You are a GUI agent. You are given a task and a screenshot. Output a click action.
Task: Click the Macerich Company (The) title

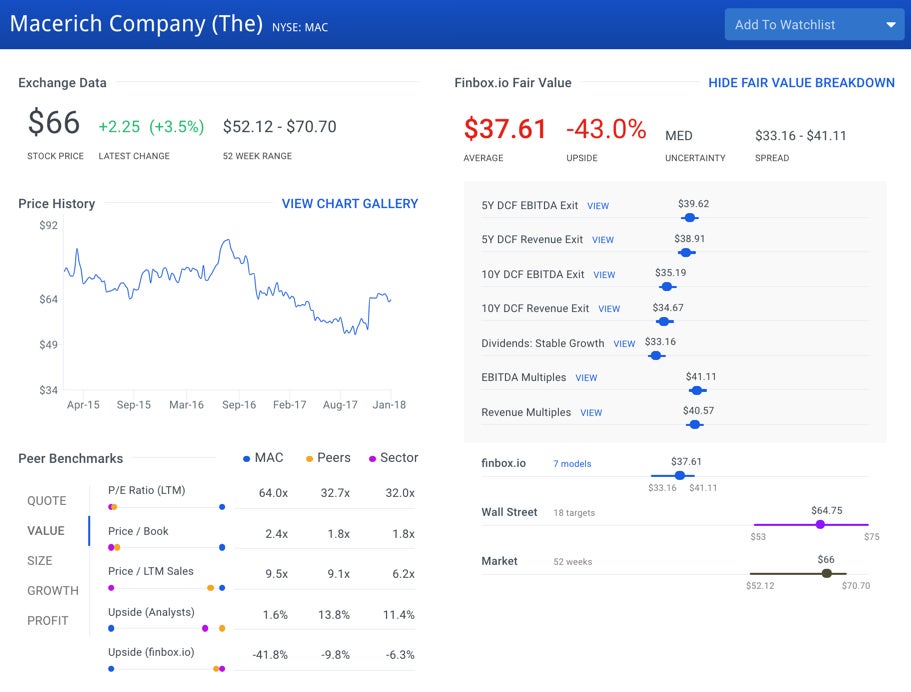pyautogui.click(x=136, y=24)
